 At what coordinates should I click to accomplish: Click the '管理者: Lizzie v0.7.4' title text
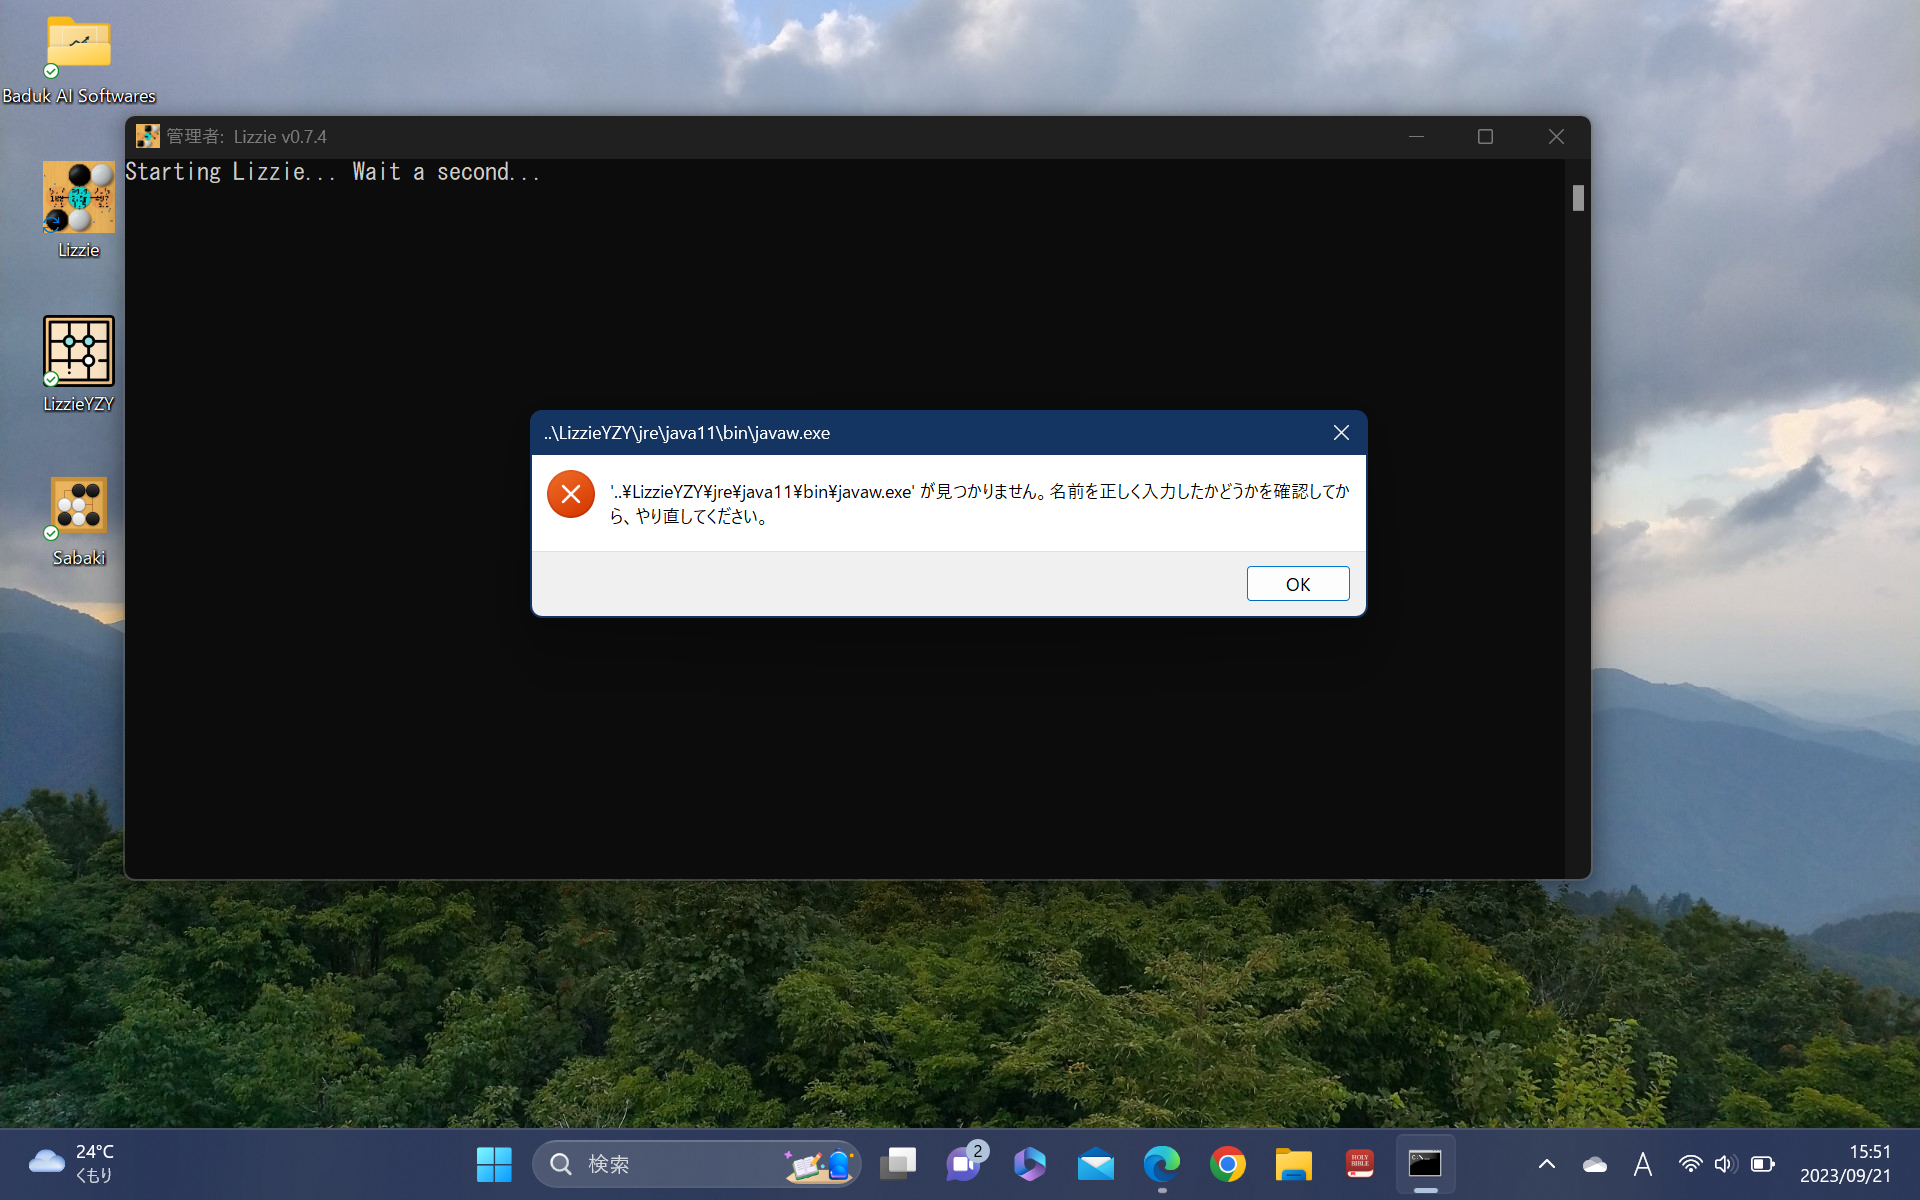pyautogui.click(x=246, y=137)
